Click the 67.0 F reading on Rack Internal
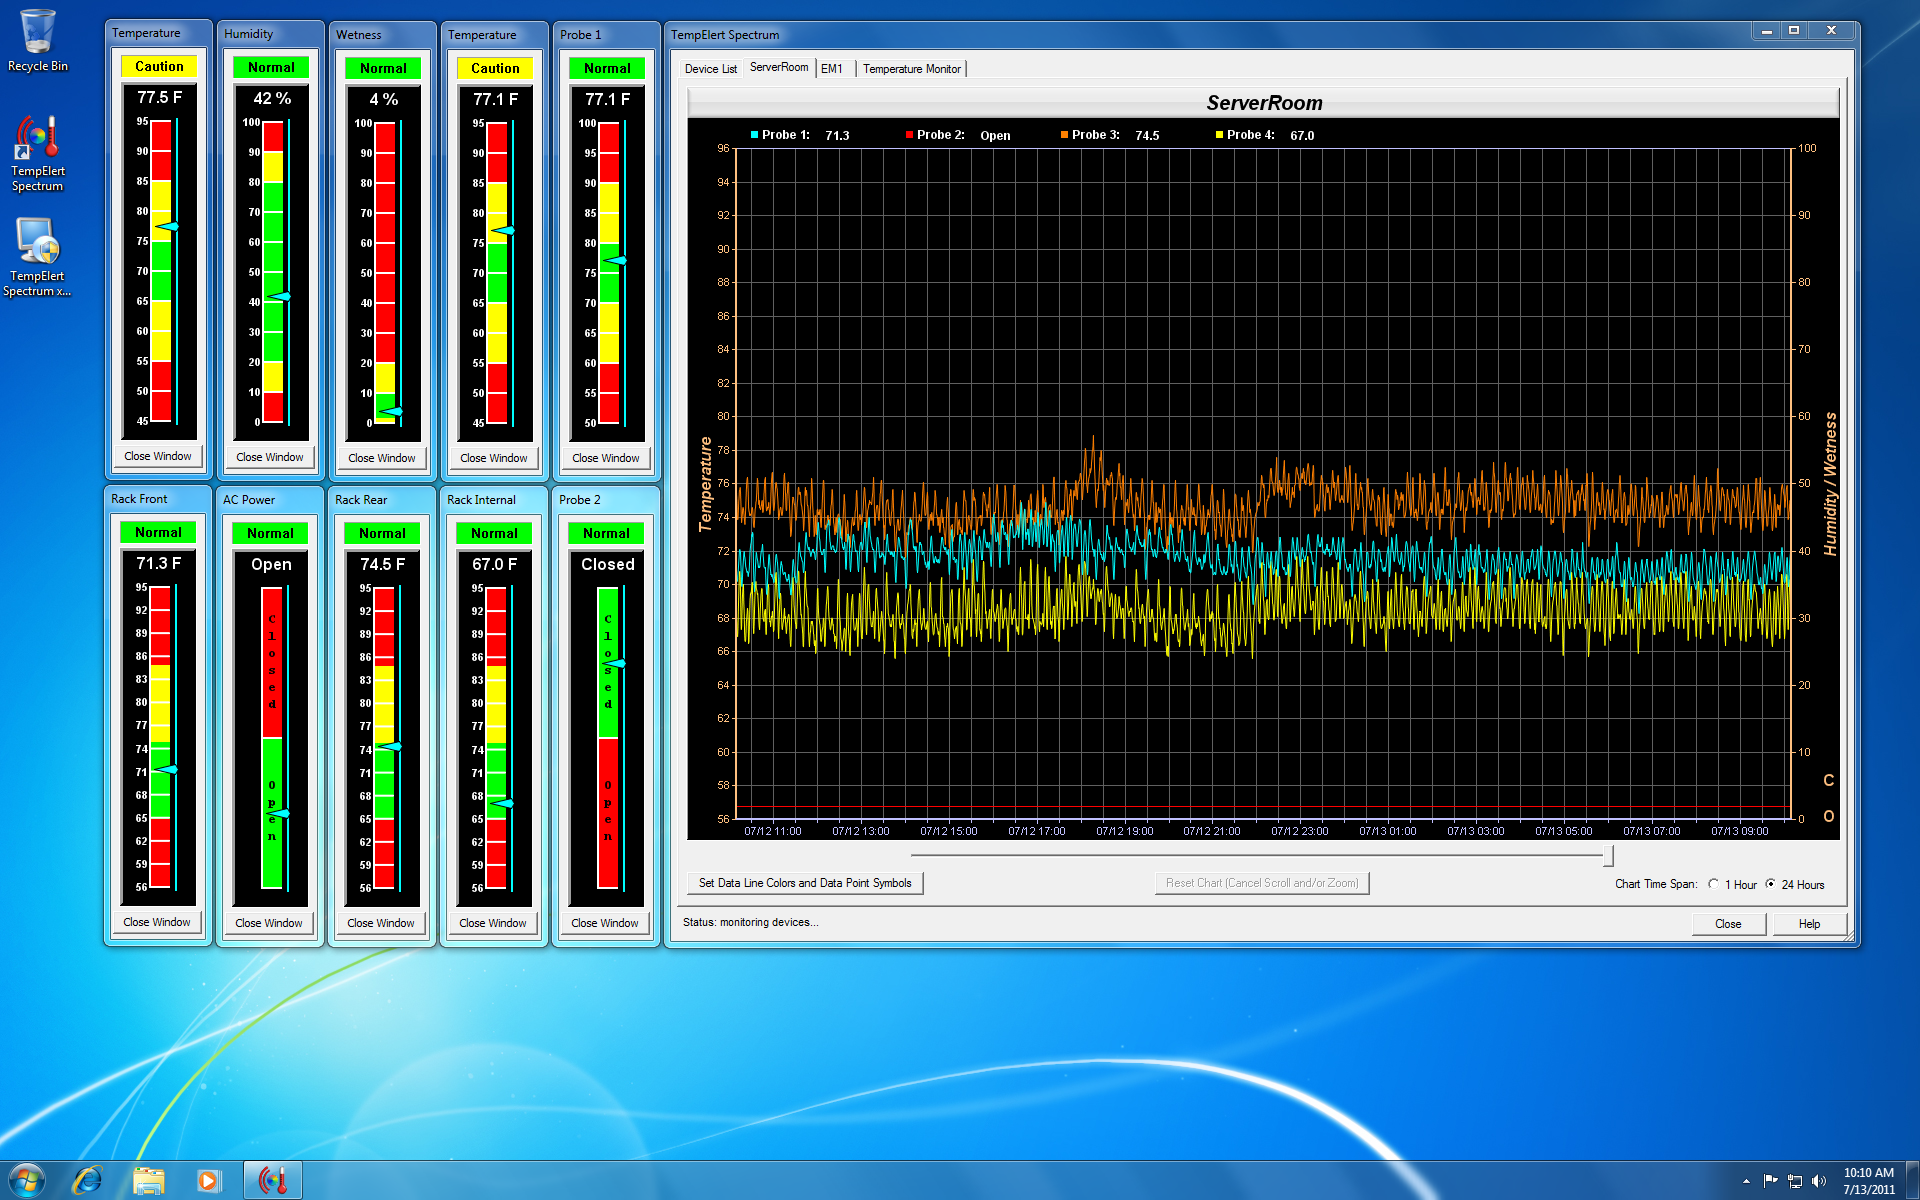This screenshot has height=1200, width=1920. pyautogui.click(x=495, y=564)
